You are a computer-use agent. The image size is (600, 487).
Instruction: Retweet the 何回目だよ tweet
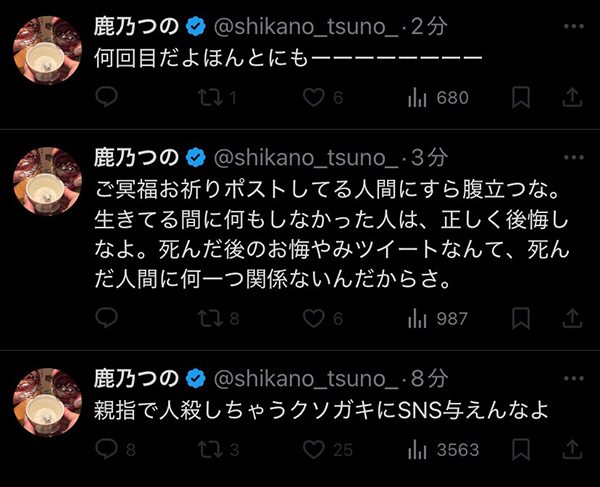209,98
